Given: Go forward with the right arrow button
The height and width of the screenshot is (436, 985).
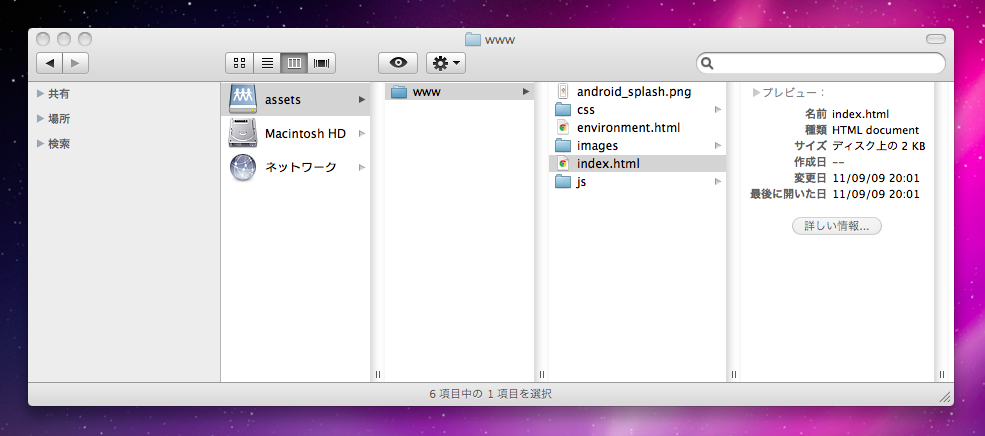Looking at the screenshot, I should [76, 63].
